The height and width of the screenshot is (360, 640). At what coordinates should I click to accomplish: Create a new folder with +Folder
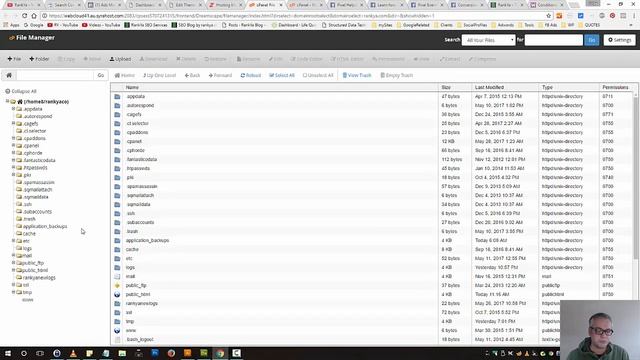(x=39, y=59)
